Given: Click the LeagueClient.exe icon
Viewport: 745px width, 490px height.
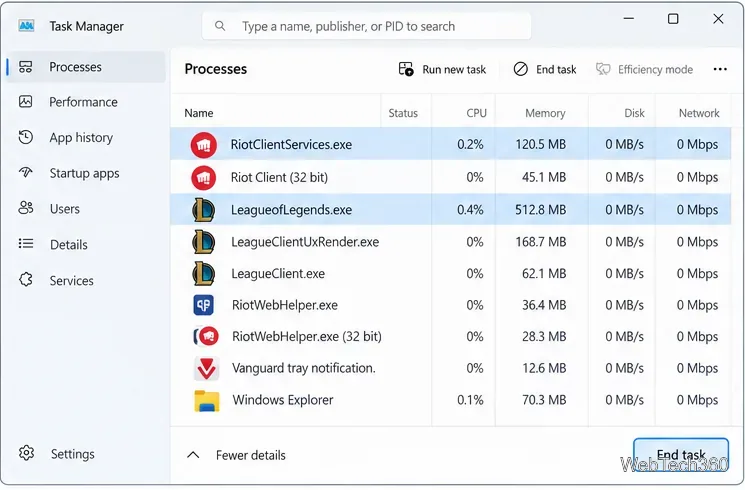Looking at the screenshot, I should click(204, 274).
